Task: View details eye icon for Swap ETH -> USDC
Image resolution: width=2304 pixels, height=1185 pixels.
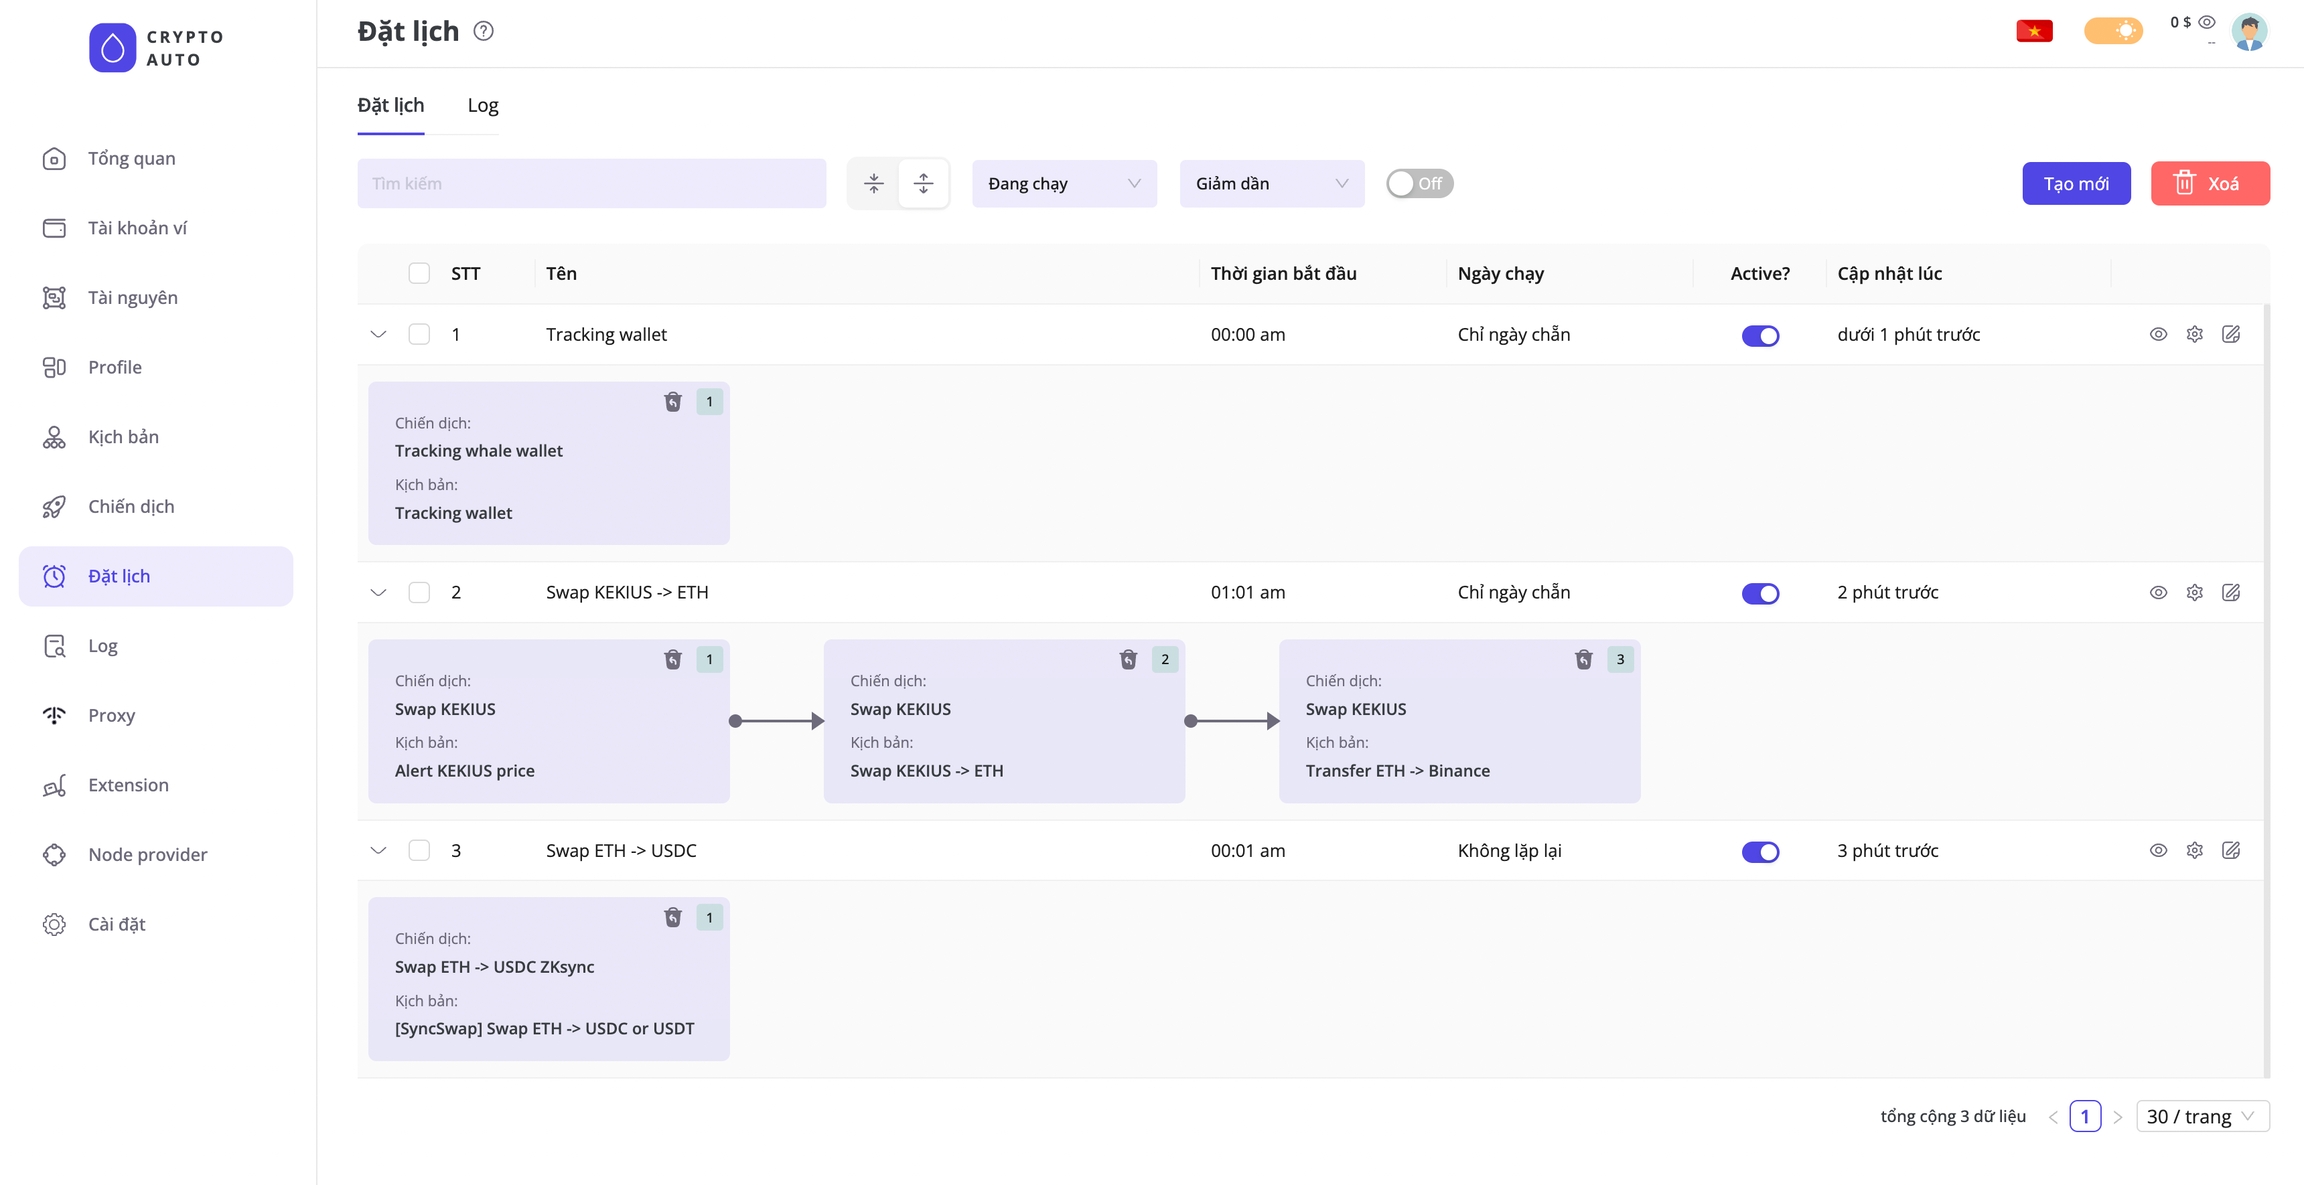Action: [2158, 850]
